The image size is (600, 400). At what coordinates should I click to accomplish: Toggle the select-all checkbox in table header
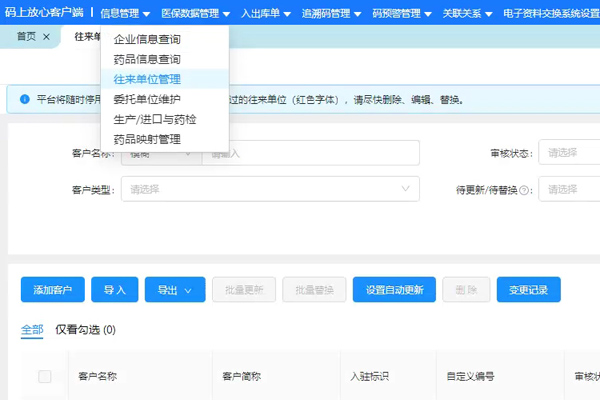[x=44, y=377]
